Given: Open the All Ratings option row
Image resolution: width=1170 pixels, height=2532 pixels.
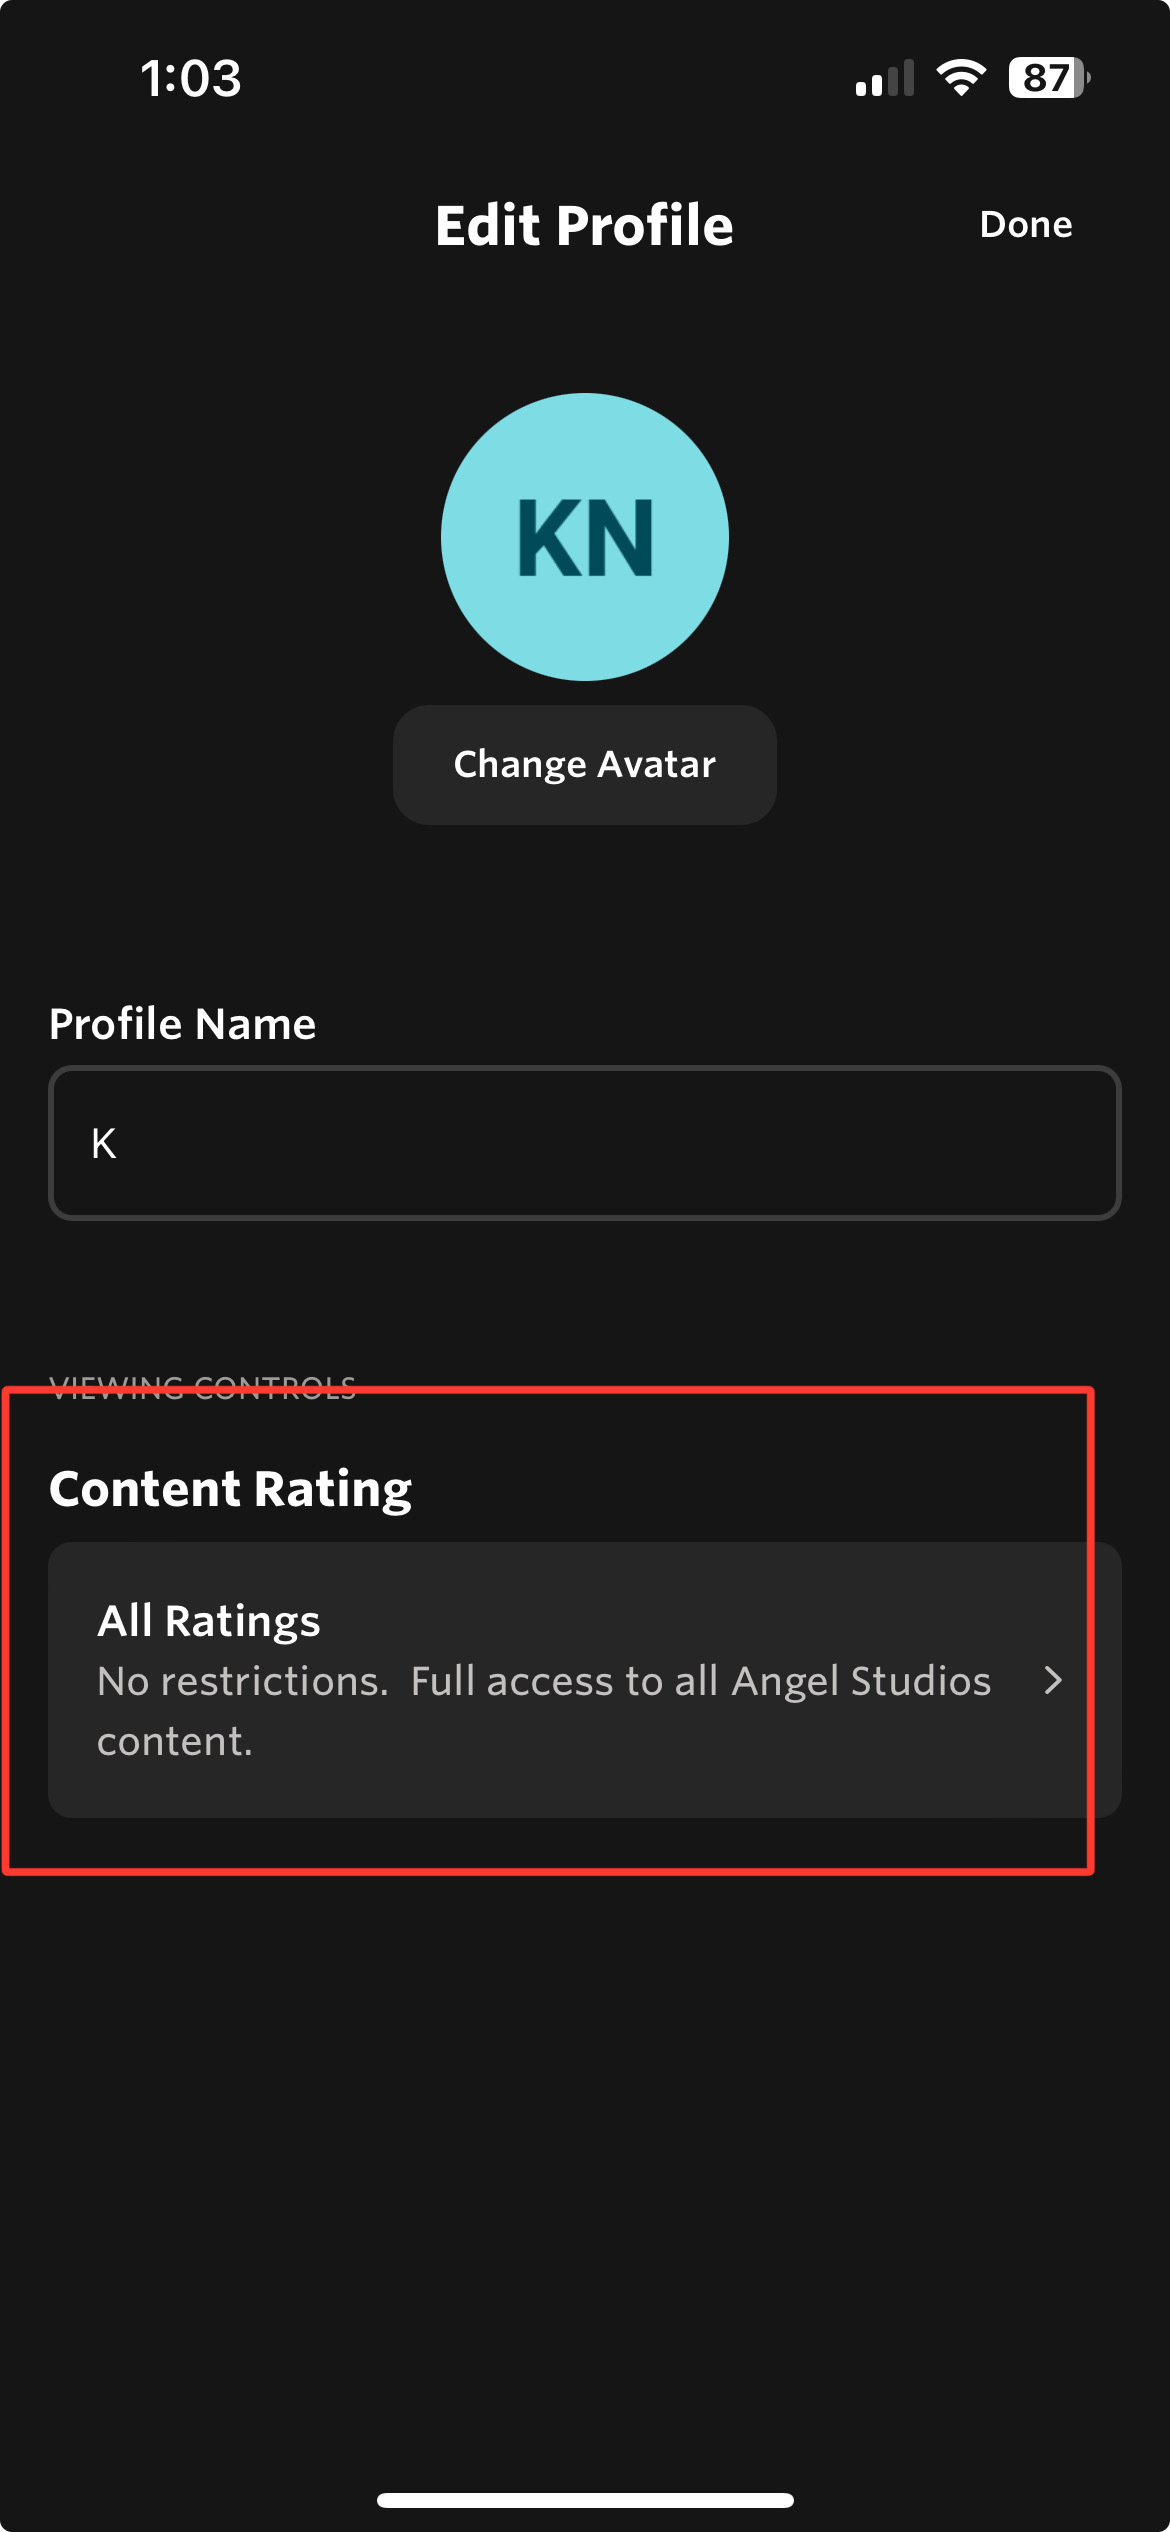Looking at the screenshot, I should click(585, 1680).
